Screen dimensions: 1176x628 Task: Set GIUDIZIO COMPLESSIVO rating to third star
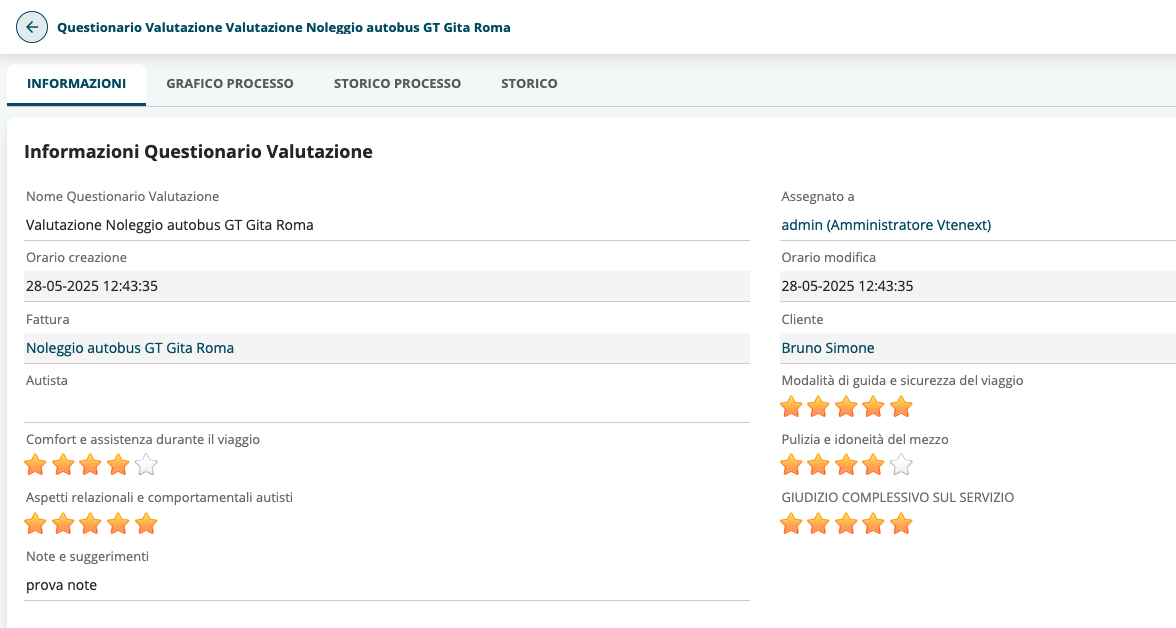click(x=846, y=524)
